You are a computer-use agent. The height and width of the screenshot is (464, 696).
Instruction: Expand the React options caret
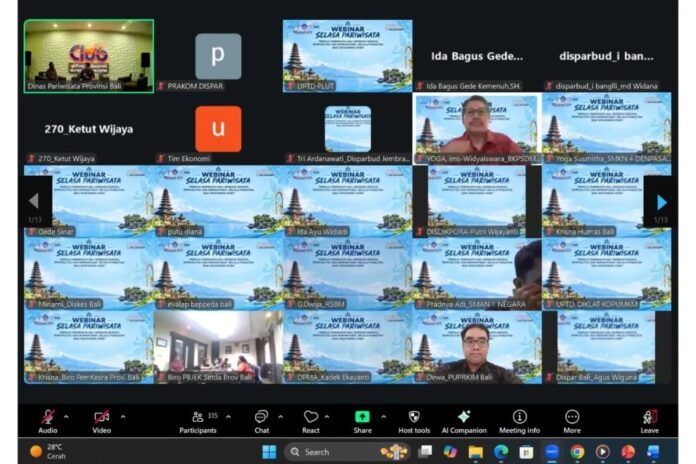coord(327,417)
